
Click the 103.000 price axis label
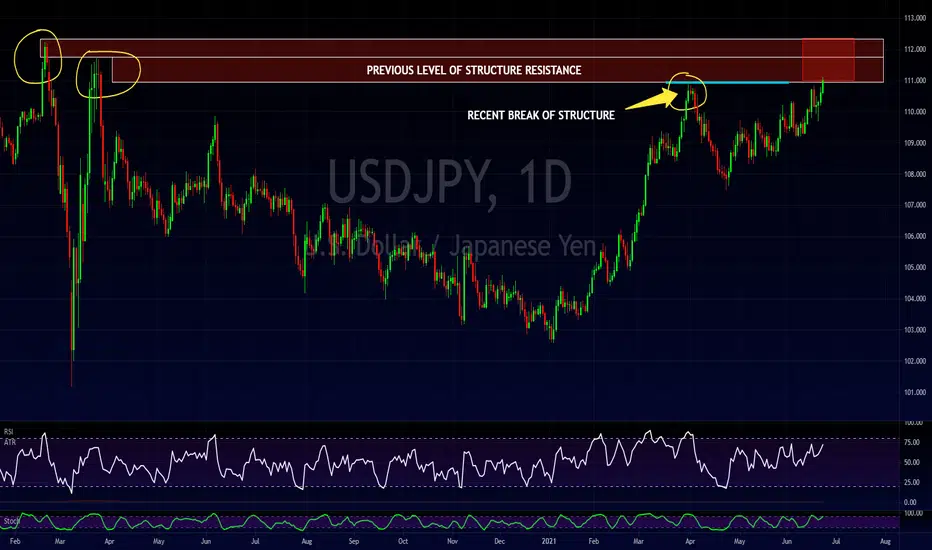tap(915, 330)
